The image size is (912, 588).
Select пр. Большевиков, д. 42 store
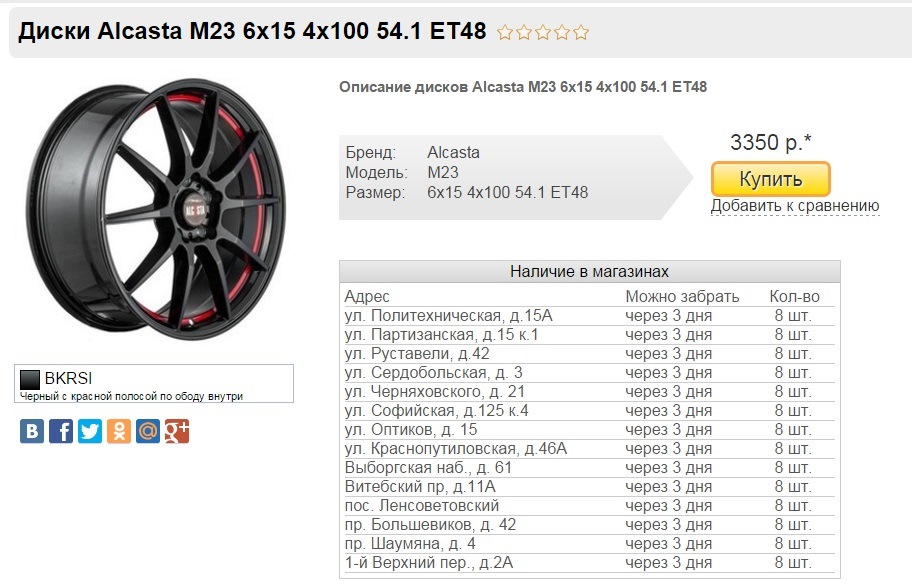430,525
